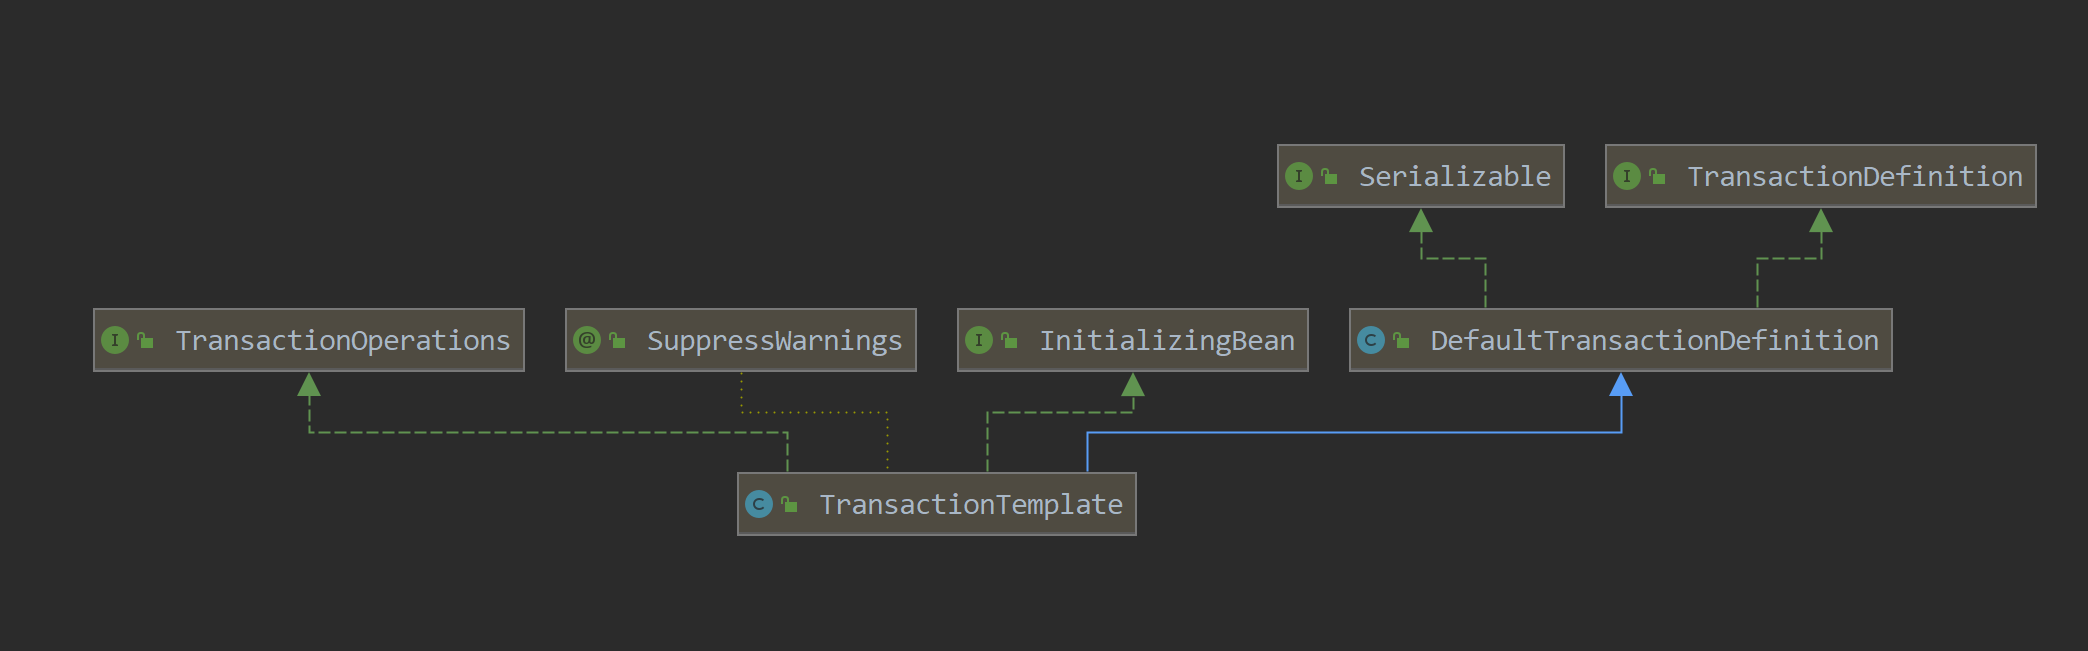Click the public lock icon beside Serializable
The width and height of the screenshot is (2088, 651).
[x=1330, y=176]
